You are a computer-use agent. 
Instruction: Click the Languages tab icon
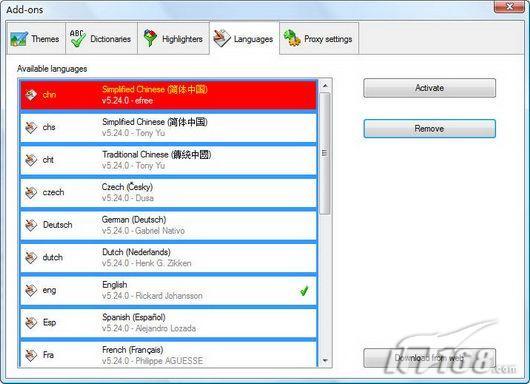(222, 39)
